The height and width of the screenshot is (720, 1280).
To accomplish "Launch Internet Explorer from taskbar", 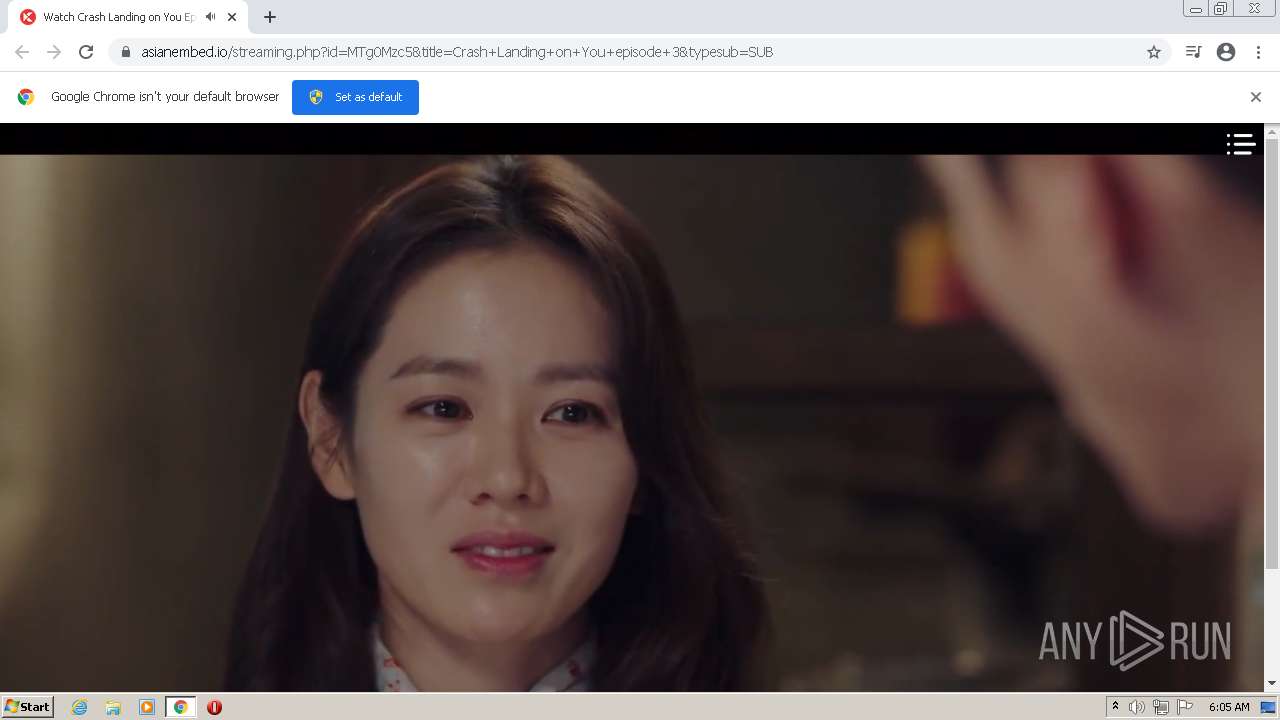I will (x=80, y=707).
